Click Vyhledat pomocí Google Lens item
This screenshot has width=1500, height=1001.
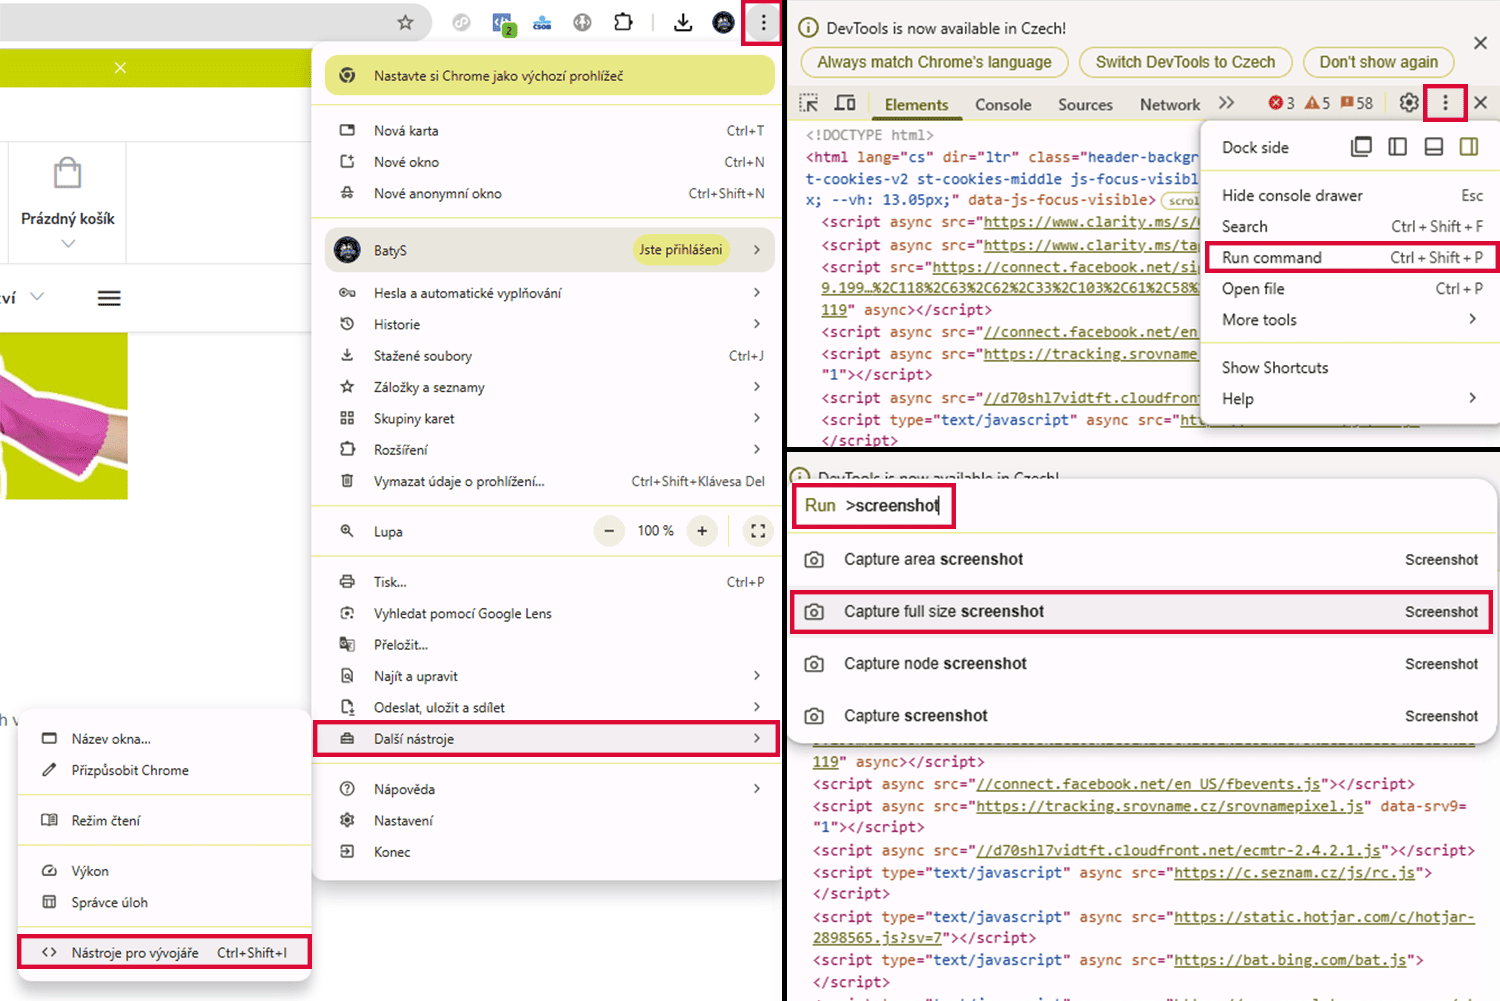pyautogui.click(x=546, y=613)
